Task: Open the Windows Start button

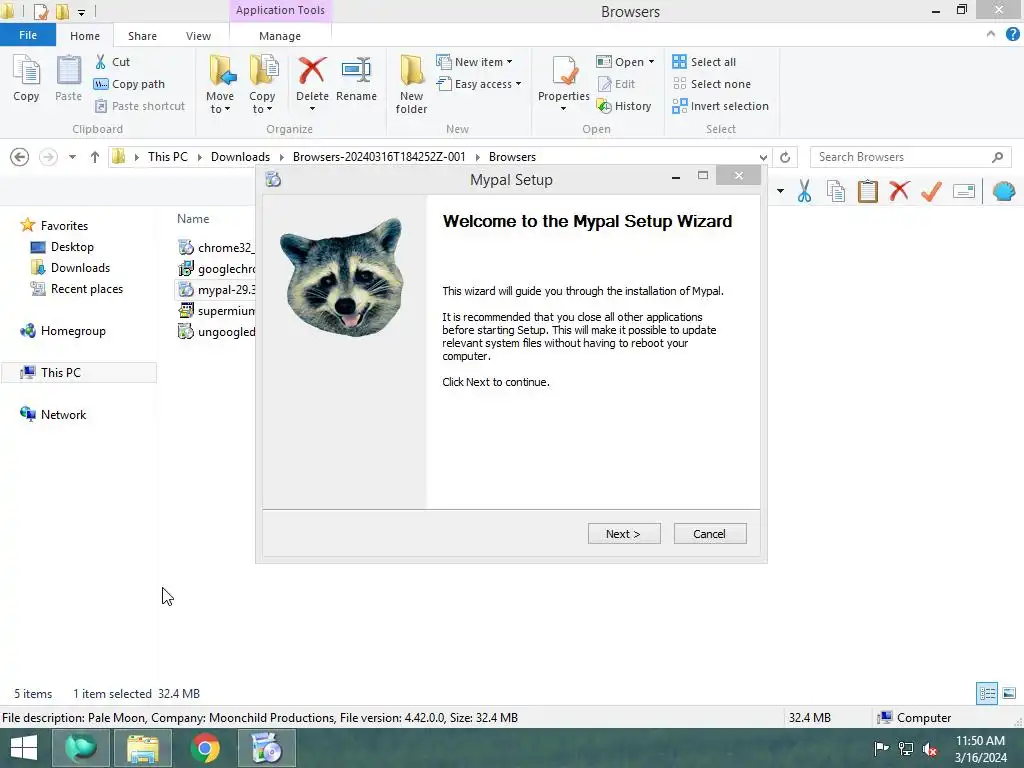Action: (x=24, y=748)
